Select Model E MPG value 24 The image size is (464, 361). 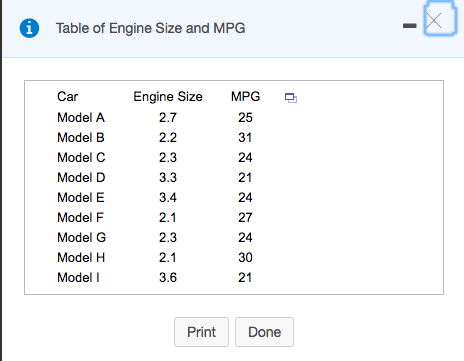245,197
